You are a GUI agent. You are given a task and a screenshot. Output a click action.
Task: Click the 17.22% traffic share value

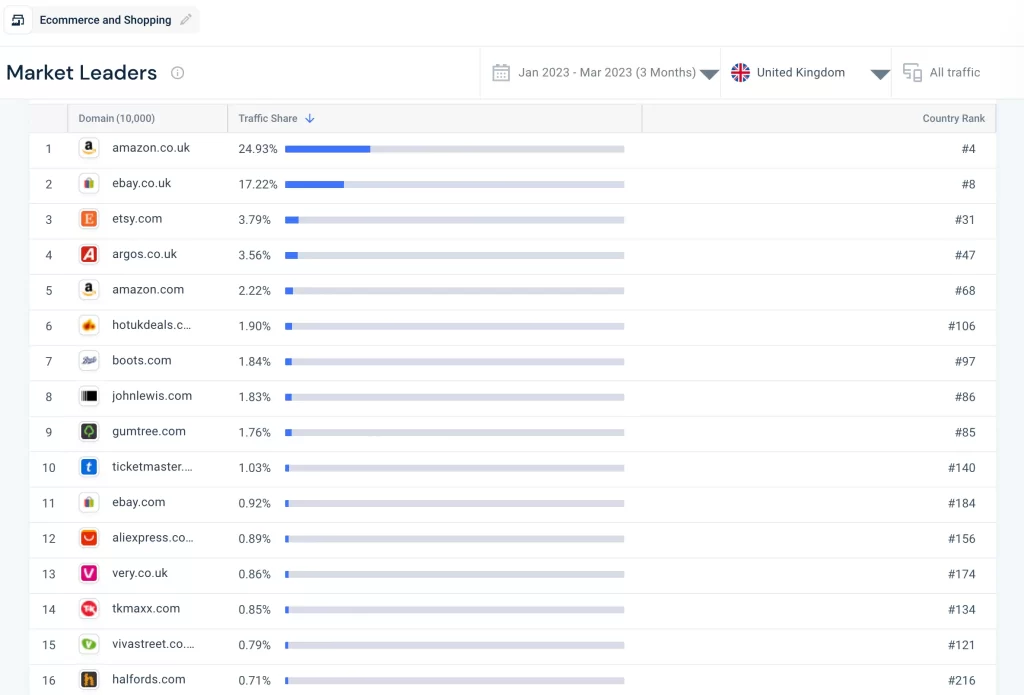pyautogui.click(x=258, y=184)
